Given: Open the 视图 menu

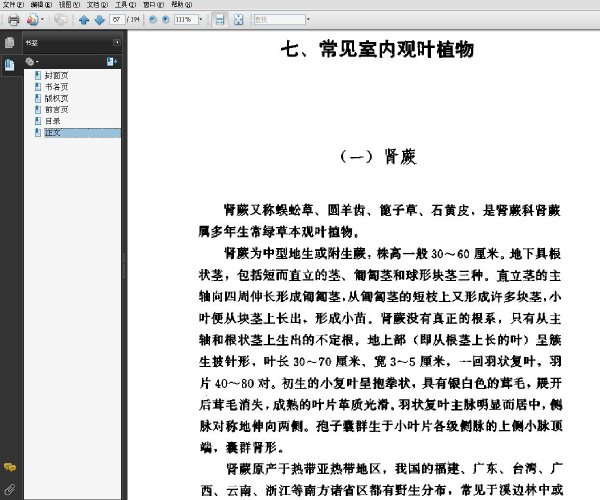Looking at the screenshot, I should tap(69, 5).
